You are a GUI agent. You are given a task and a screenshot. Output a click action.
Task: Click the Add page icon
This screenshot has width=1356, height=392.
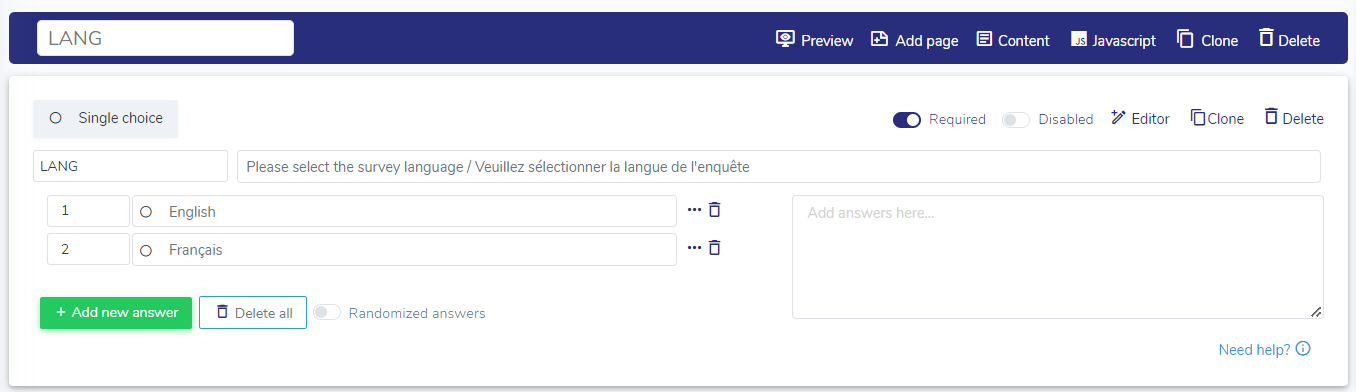pos(880,39)
